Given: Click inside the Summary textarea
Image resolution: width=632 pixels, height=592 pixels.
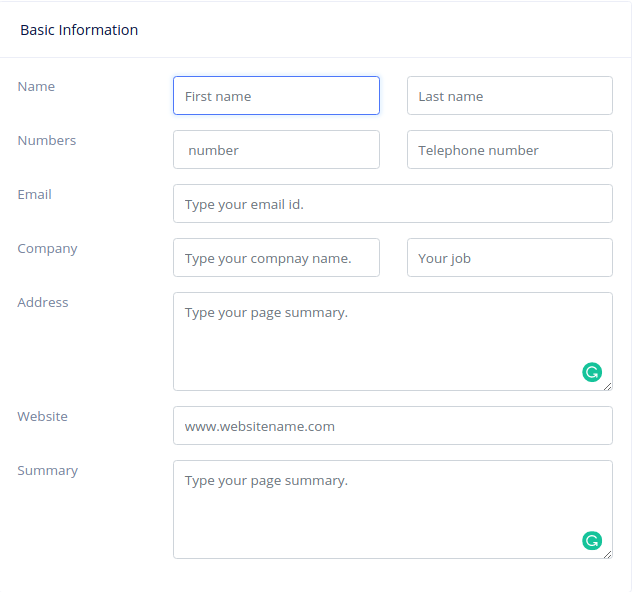Looking at the screenshot, I should [x=393, y=509].
